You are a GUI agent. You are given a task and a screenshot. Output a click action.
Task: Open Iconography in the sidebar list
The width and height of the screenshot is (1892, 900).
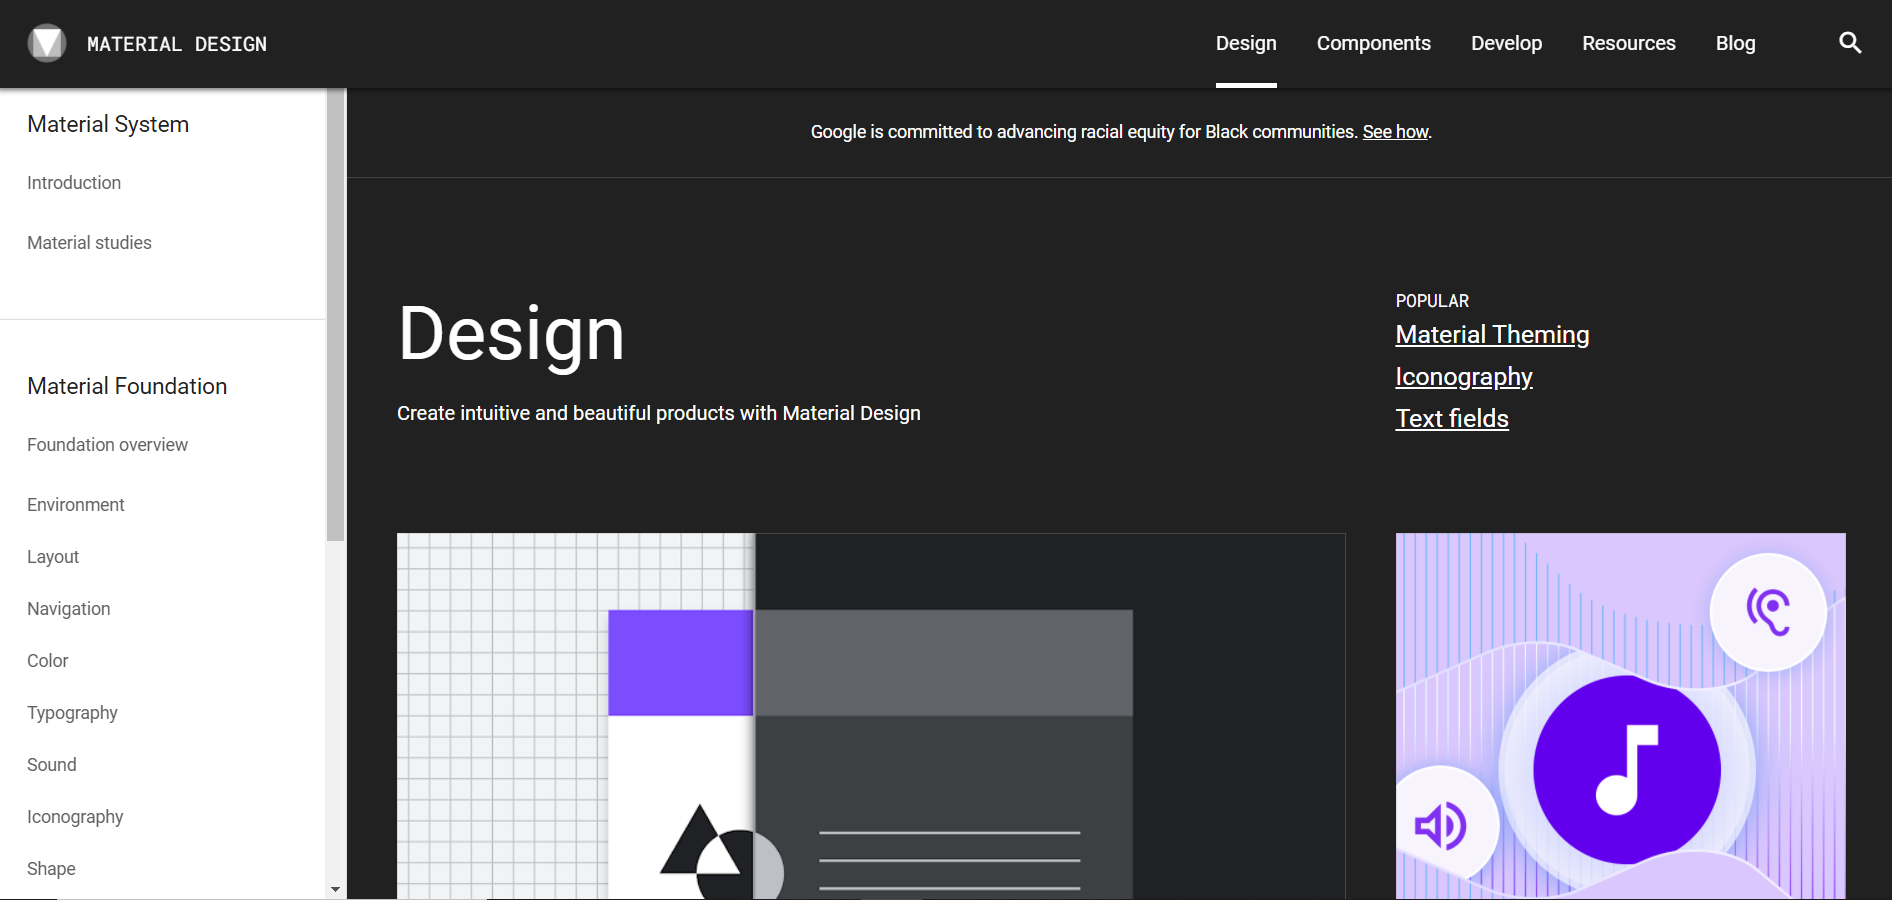point(75,817)
